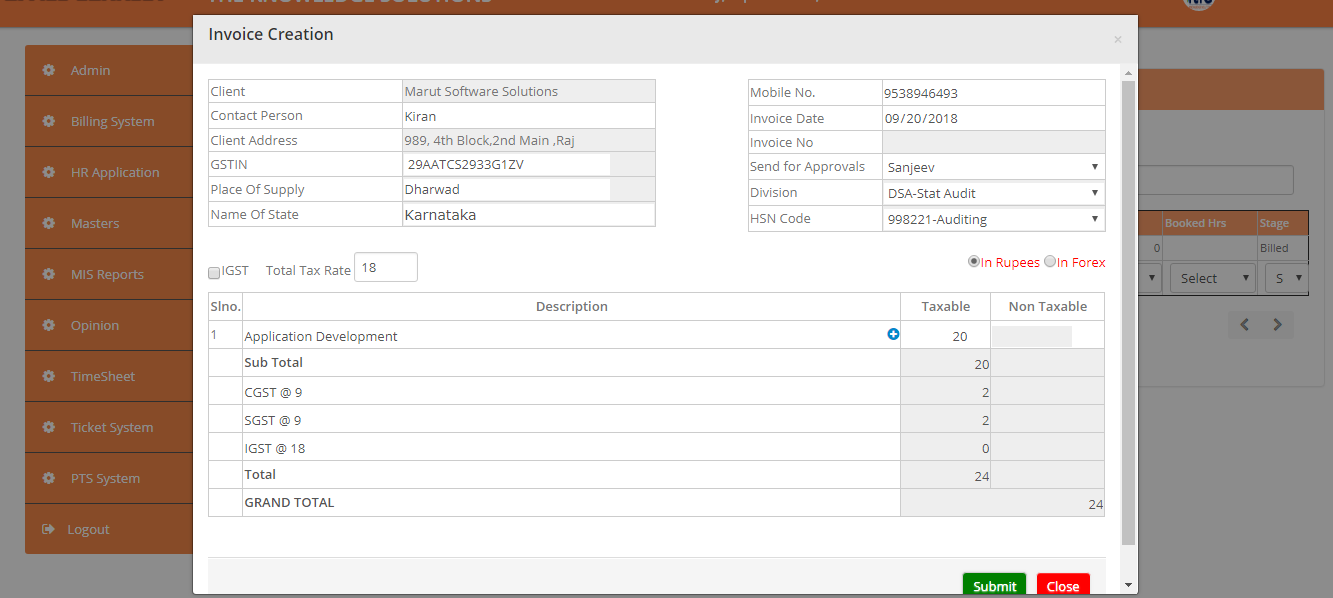Click the gear icon next to Admin
1333x598 pixels.
48,70
